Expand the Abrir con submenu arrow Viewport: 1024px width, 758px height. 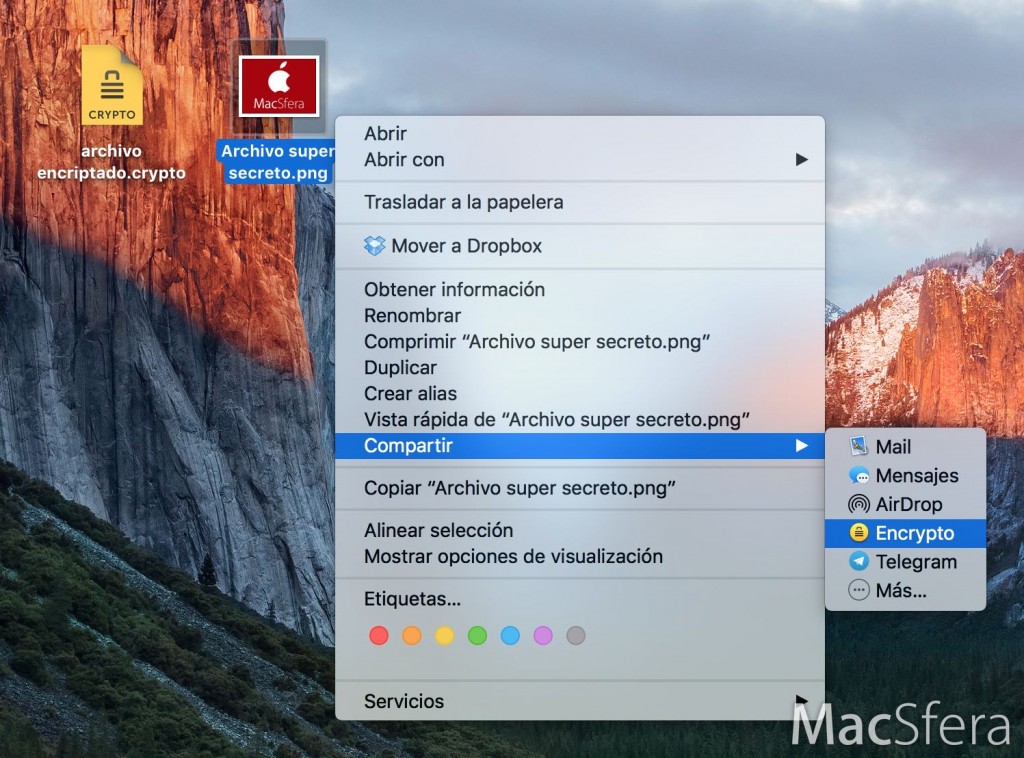click(x=801, y=159)
